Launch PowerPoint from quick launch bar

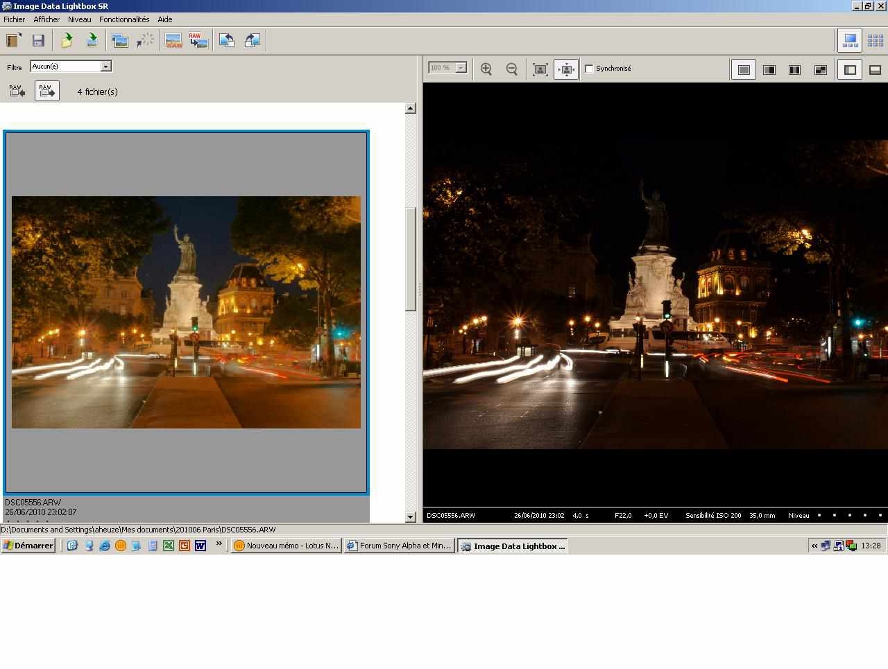184,546
